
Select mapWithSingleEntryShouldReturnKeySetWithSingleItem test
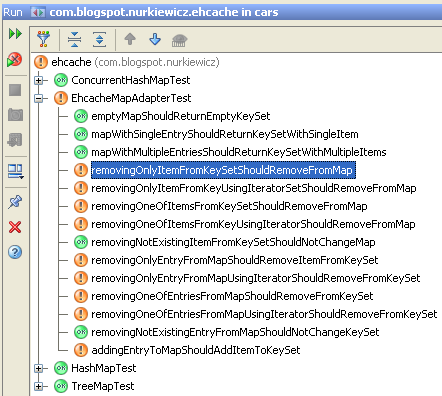tap(225, 134)
